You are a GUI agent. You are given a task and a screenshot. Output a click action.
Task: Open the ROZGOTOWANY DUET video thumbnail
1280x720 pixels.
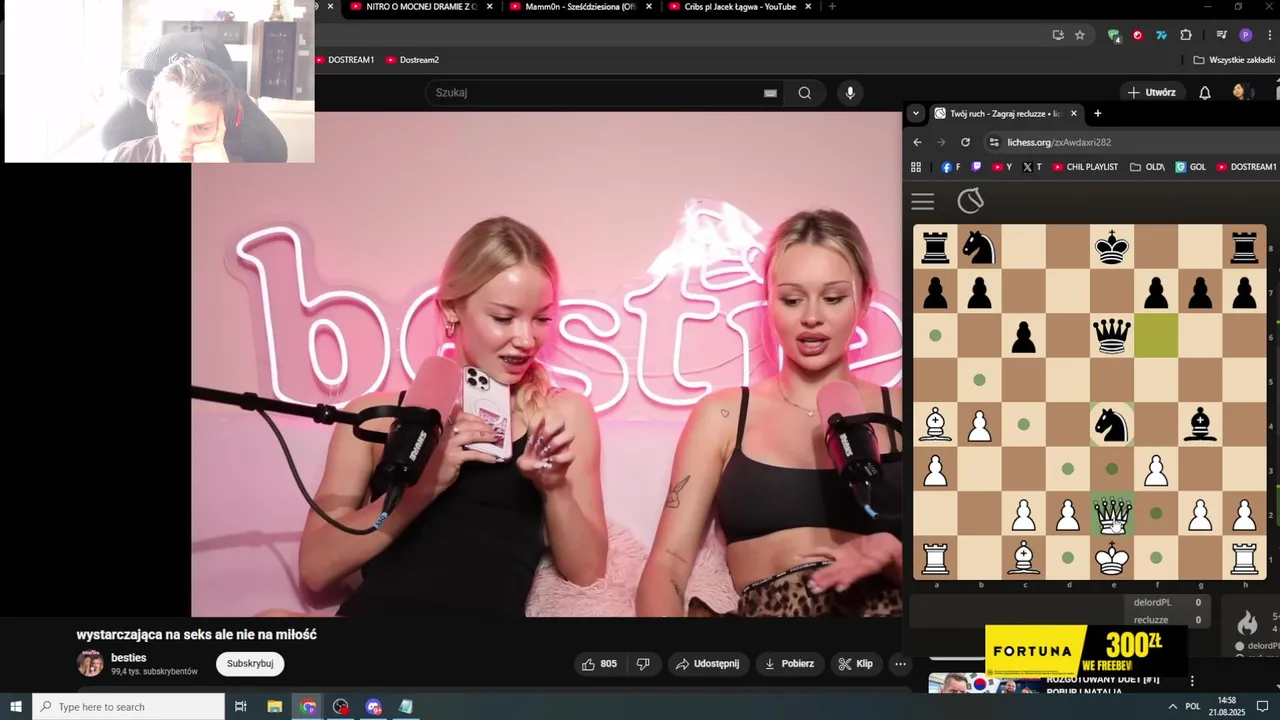click(985, 683)
